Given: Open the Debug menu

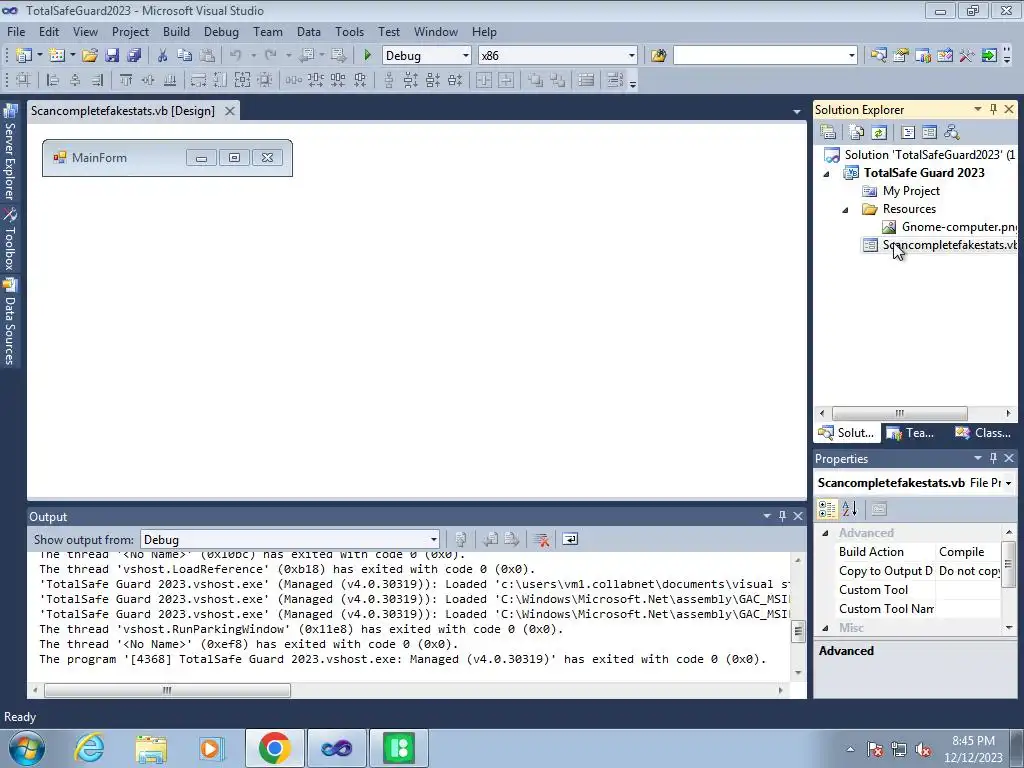Looking at the screenshot, I should 221,31.
